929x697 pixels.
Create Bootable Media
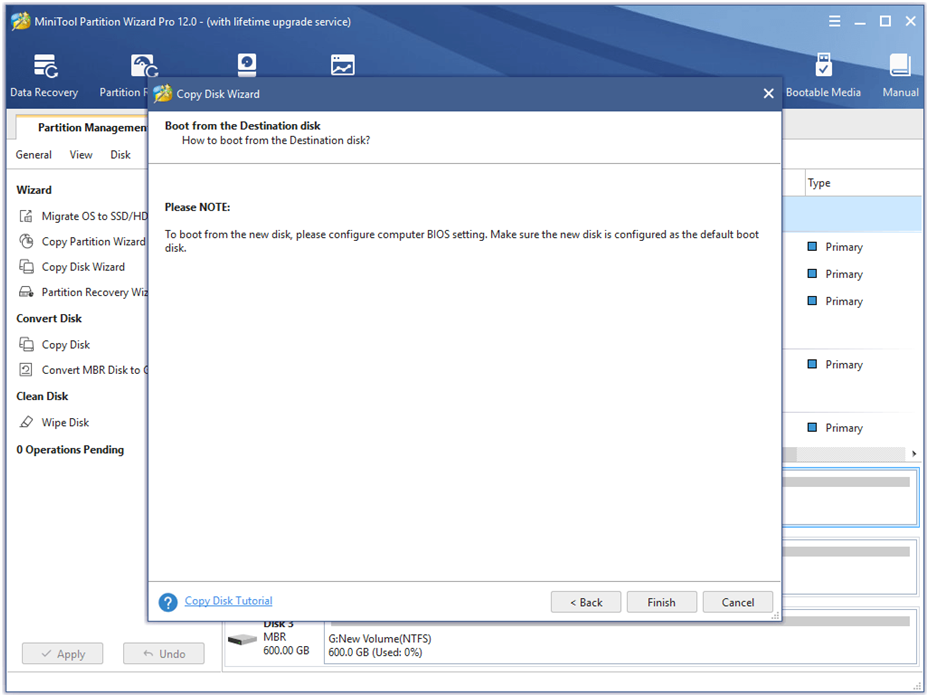823,75
